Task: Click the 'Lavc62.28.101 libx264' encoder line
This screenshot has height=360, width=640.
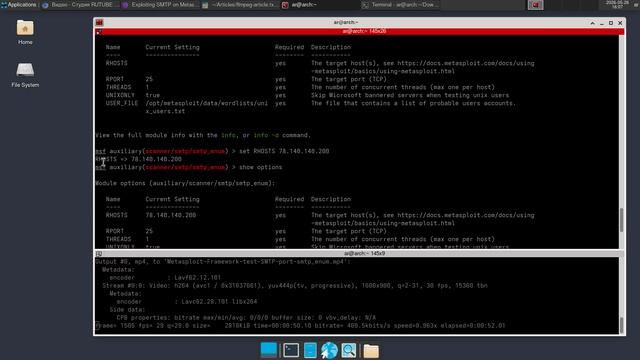Action: [x=187, y=302]
